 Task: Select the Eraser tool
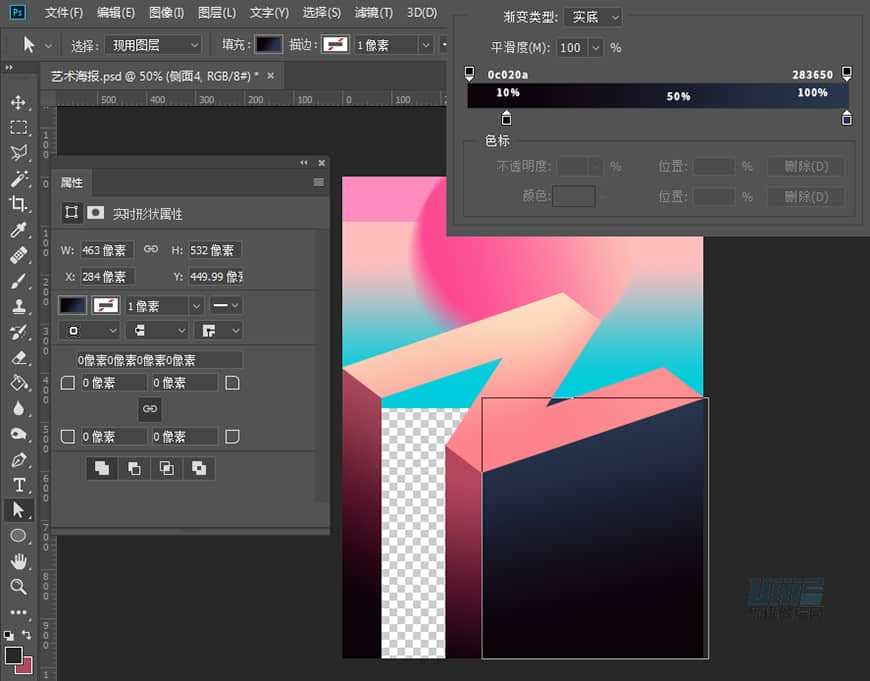(x=18, y=357)
